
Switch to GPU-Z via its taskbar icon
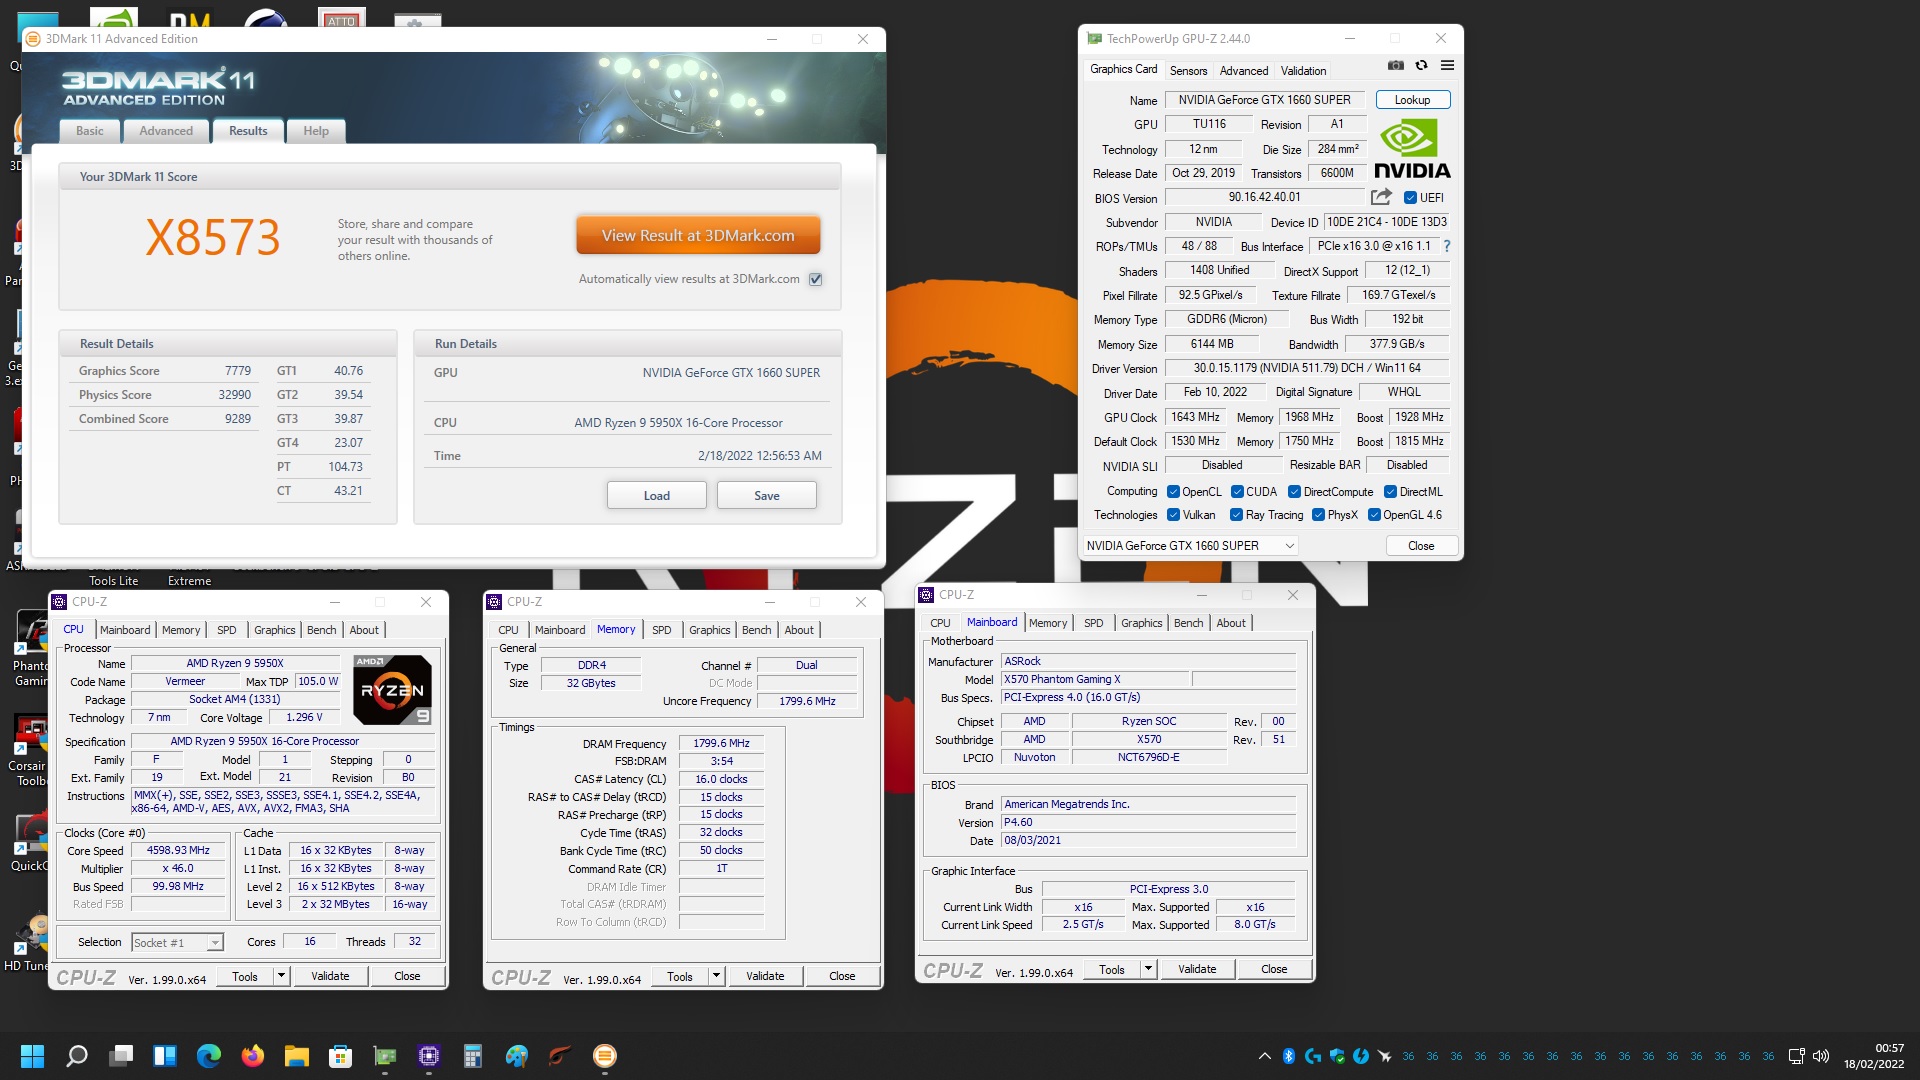tap(385, 1056)
